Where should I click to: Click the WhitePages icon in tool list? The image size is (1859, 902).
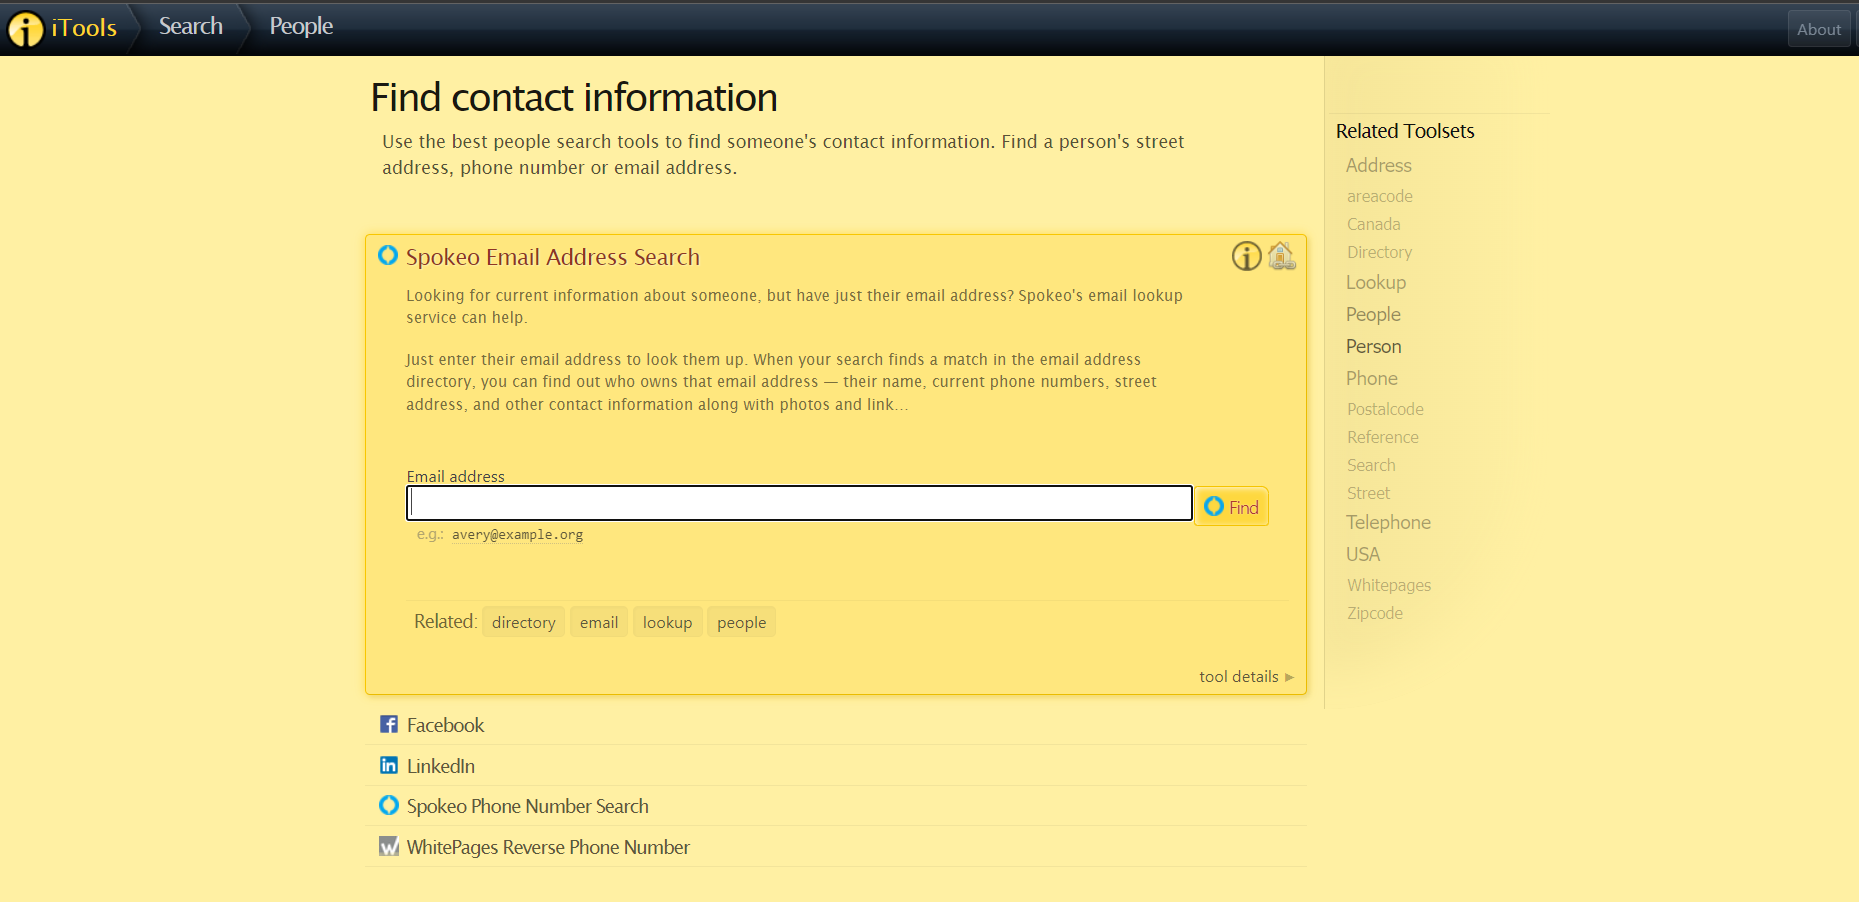(389, 847)
